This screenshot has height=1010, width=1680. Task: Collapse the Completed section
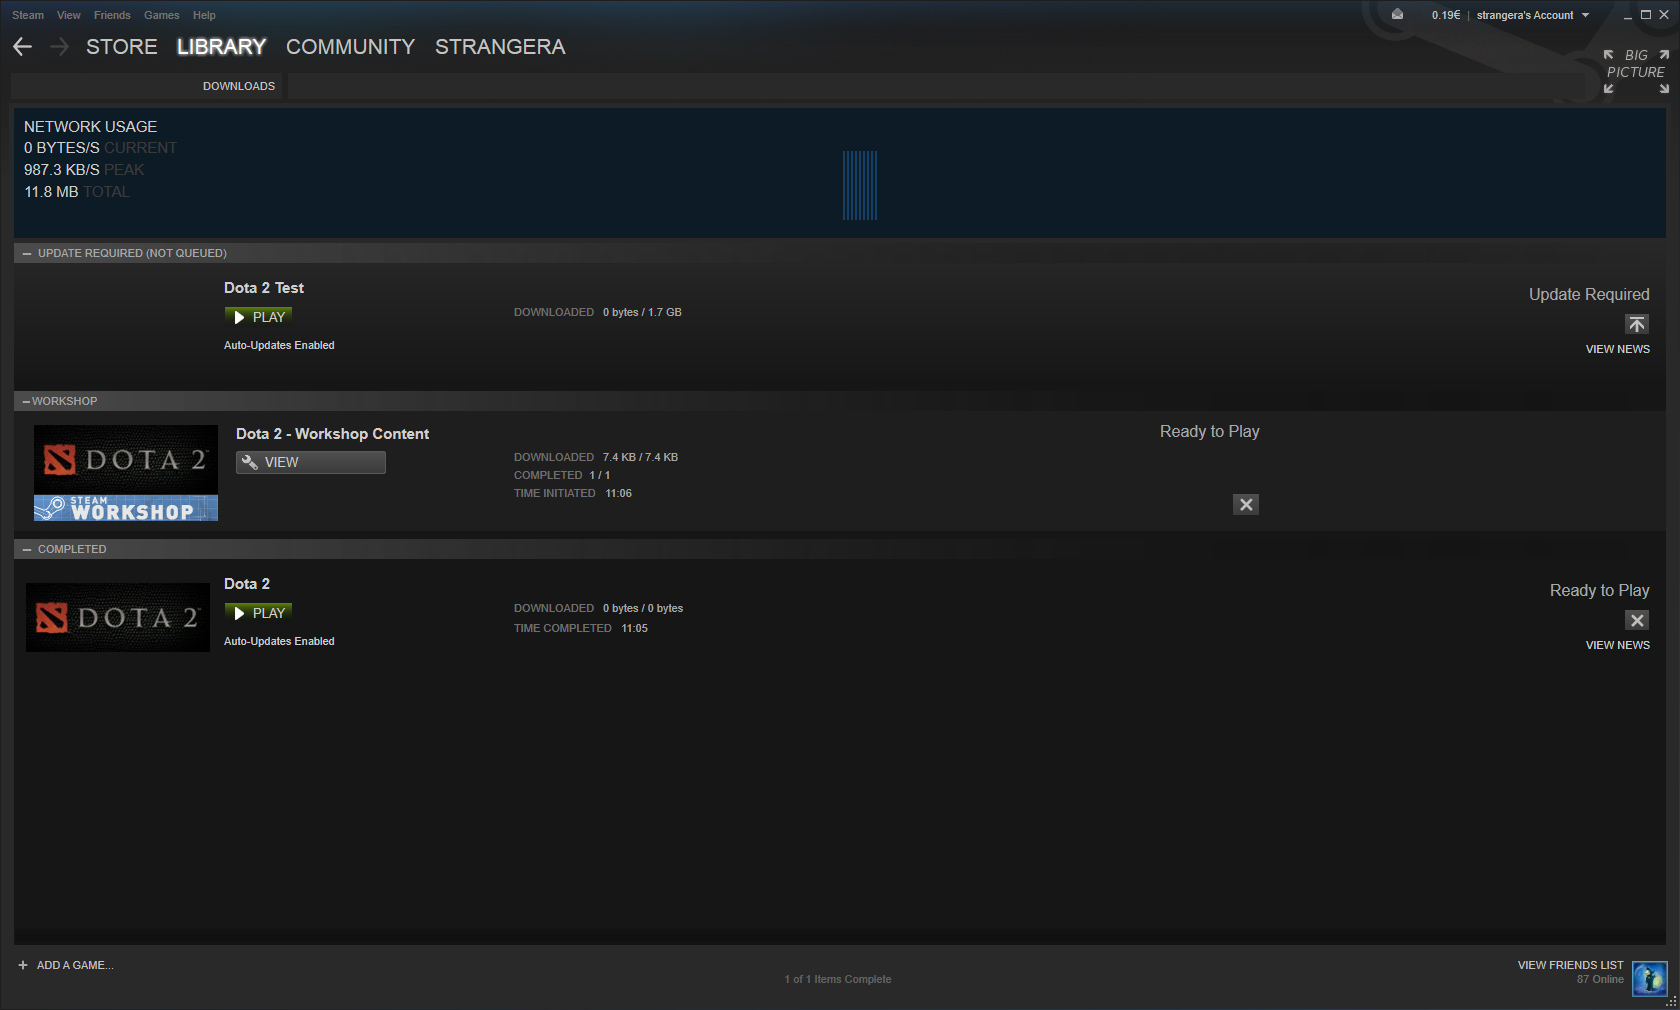click(x=27, y=550)
